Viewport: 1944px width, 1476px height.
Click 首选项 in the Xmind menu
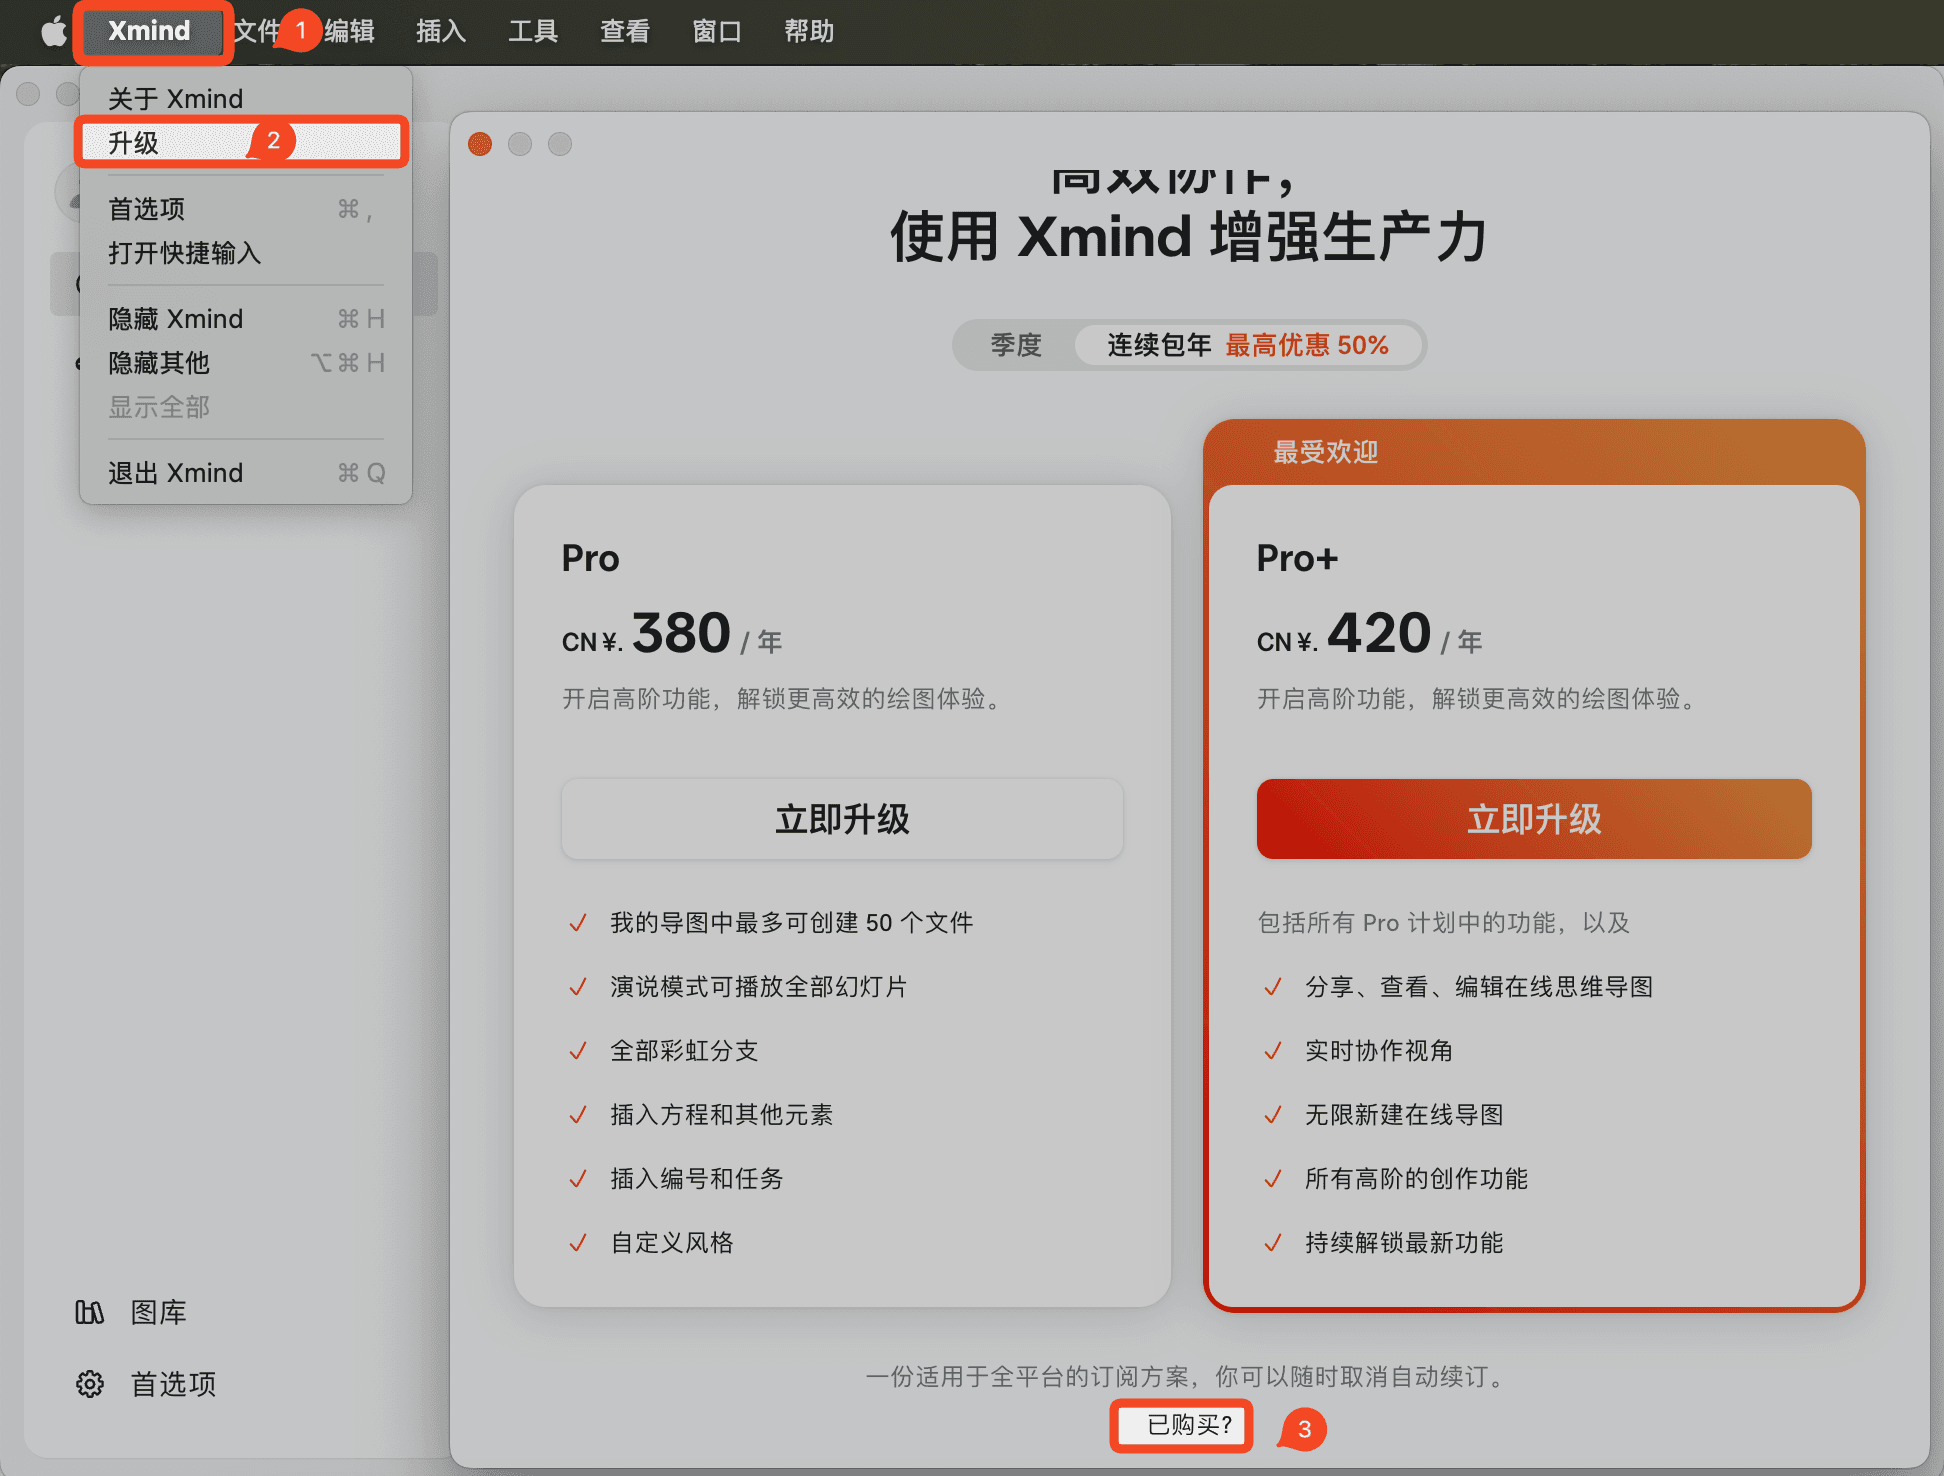[147, 209]
